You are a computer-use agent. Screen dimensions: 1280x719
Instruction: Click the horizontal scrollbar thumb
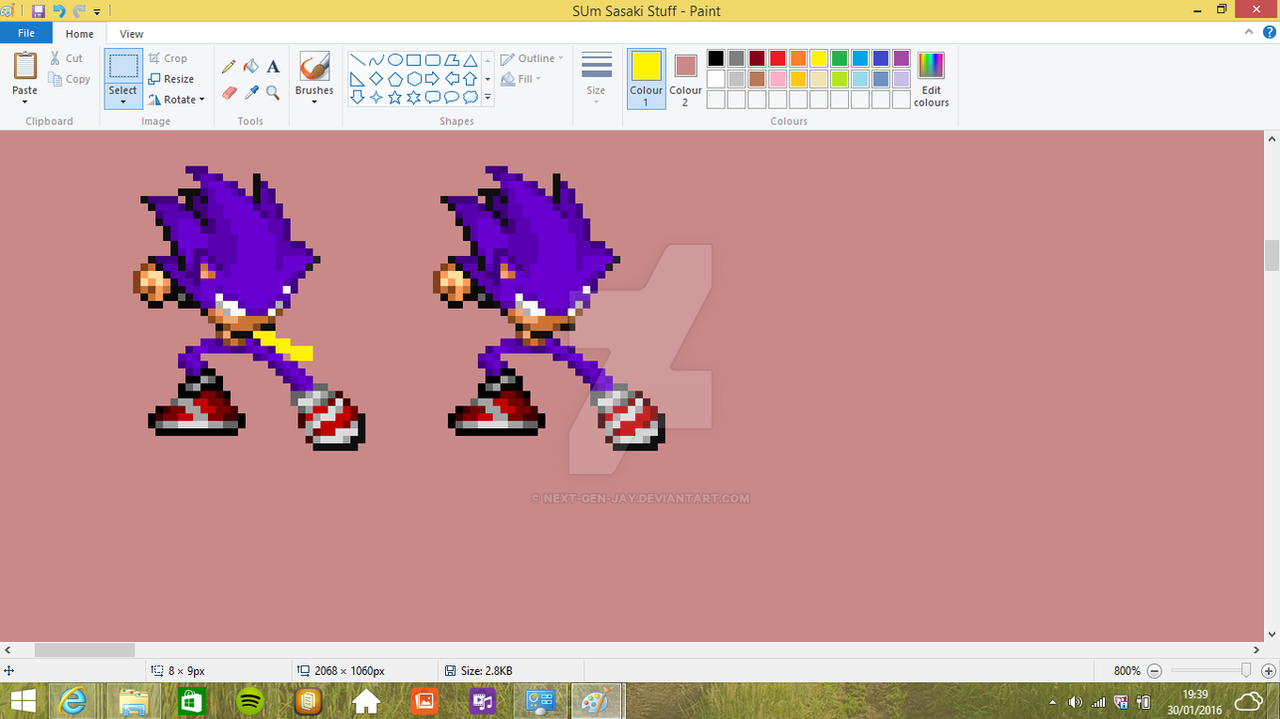84,650
